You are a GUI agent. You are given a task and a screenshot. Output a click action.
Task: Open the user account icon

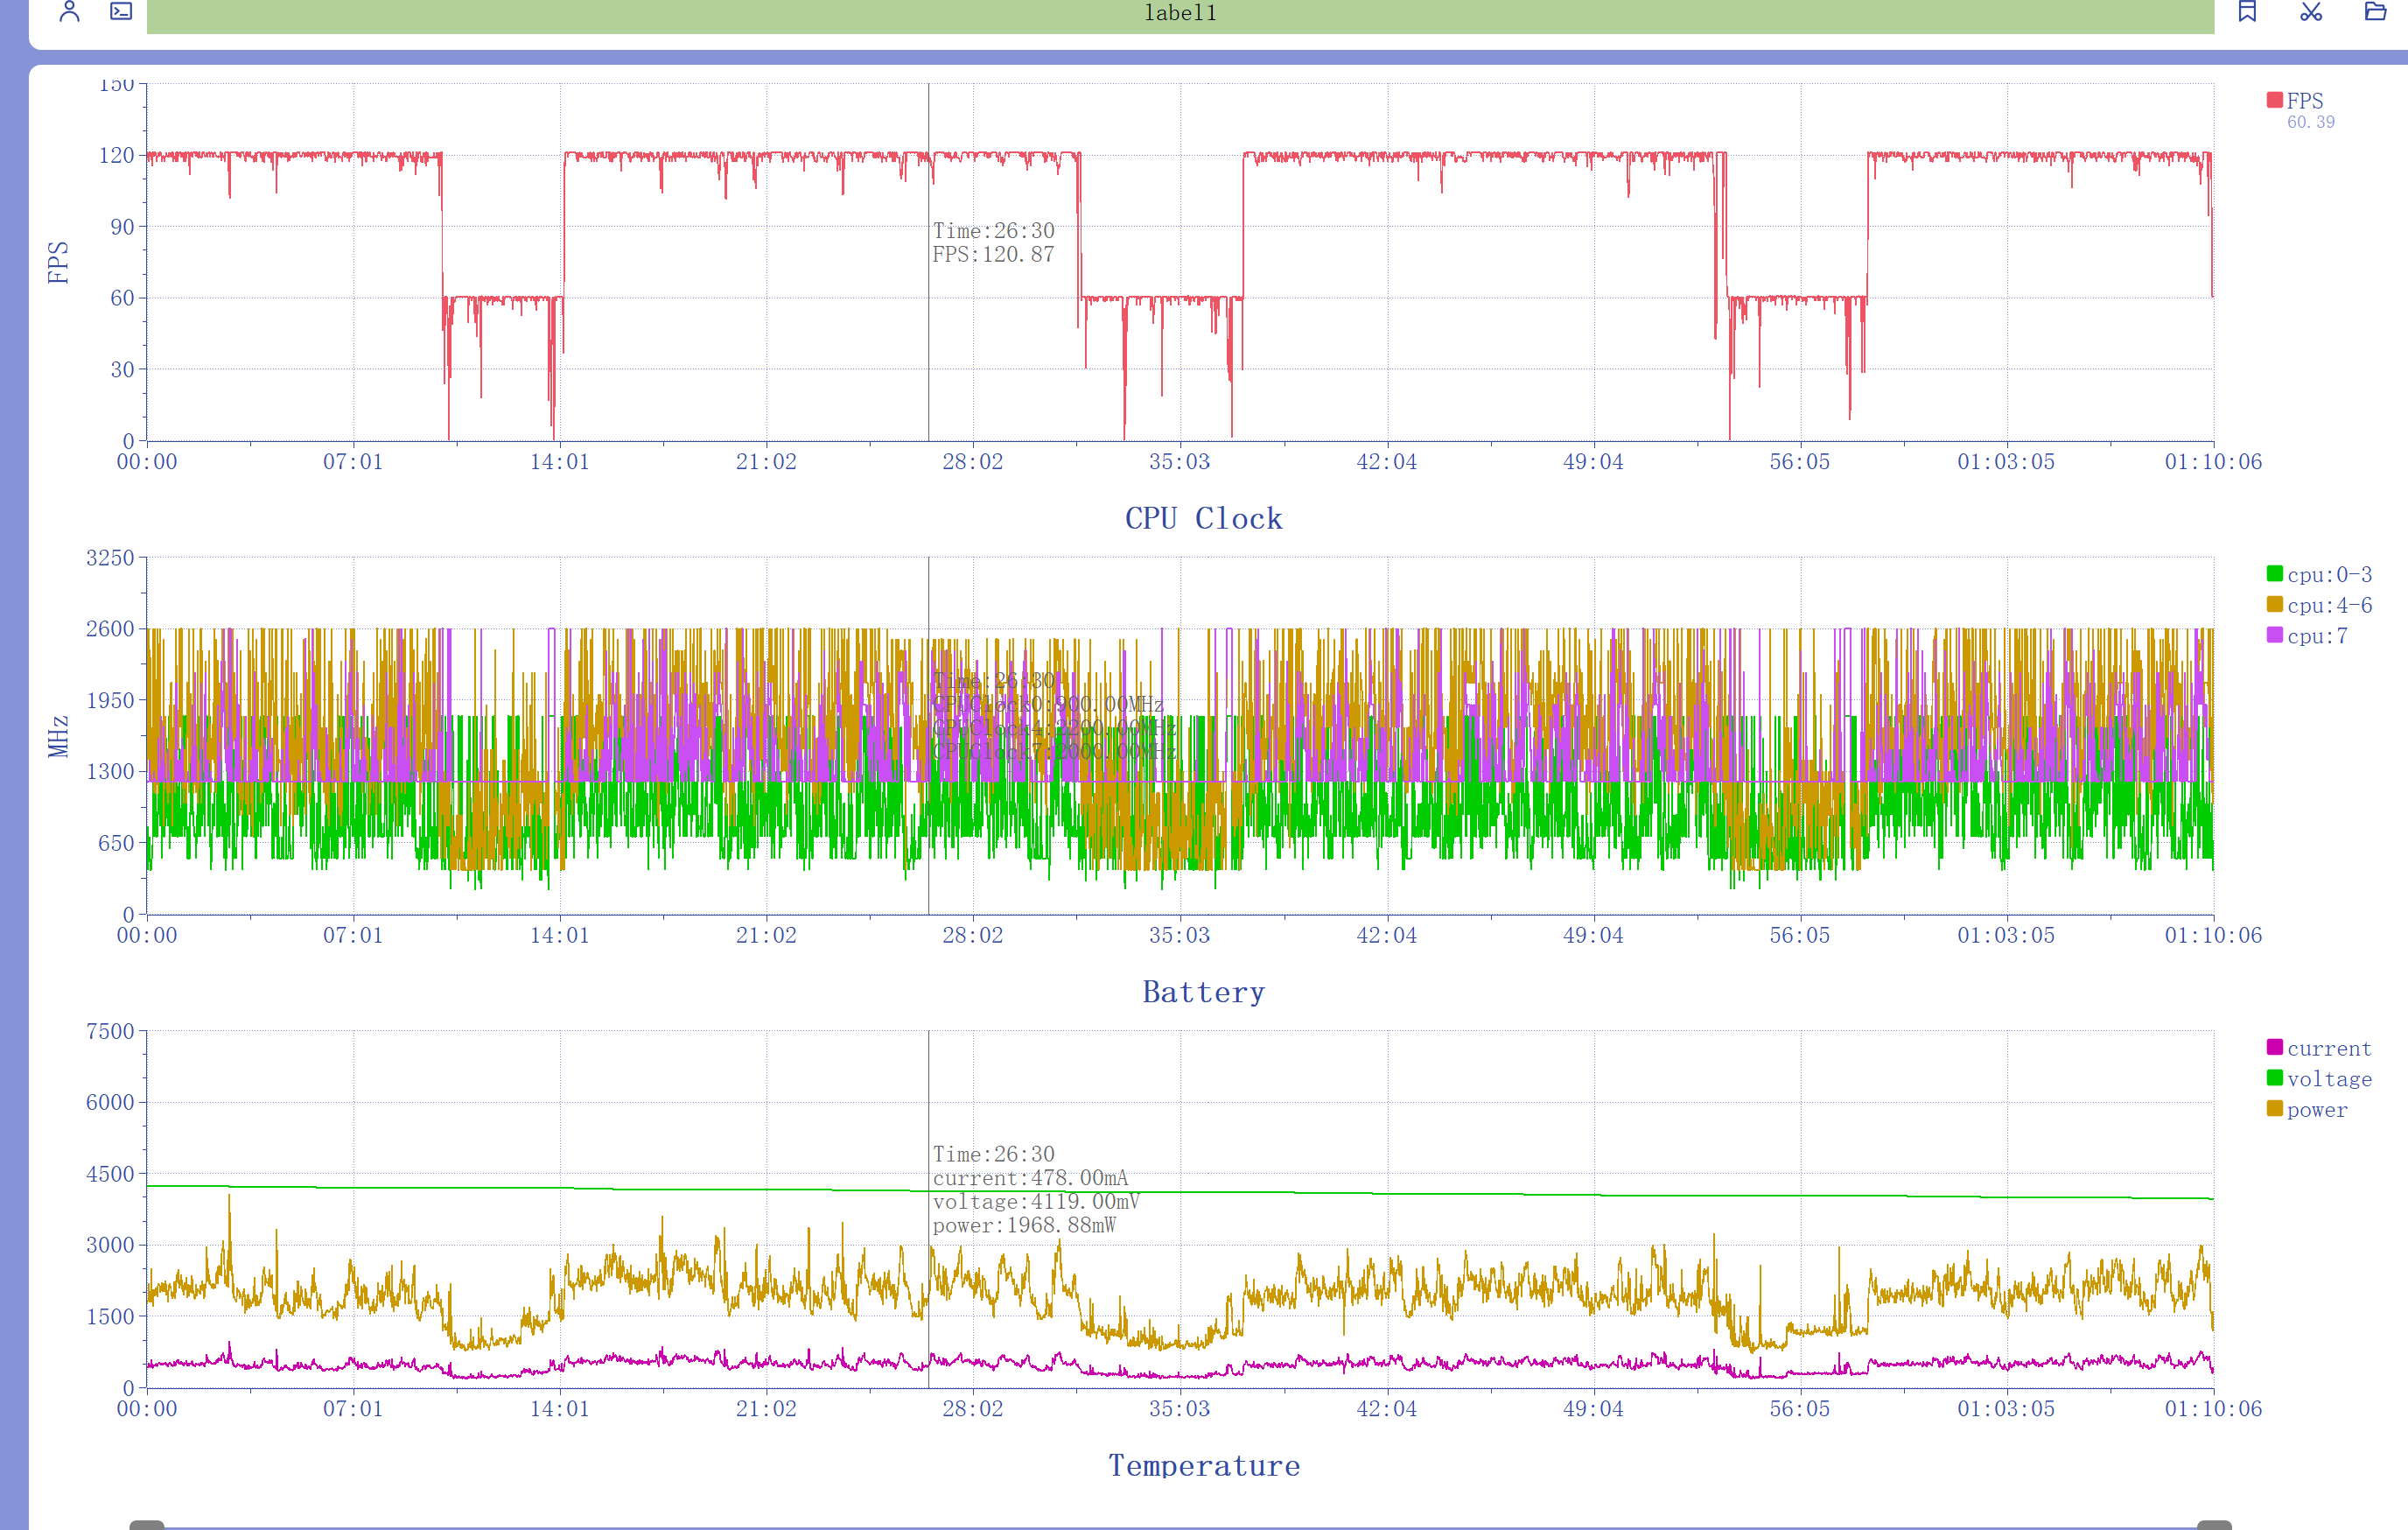(x=69, y=11)
